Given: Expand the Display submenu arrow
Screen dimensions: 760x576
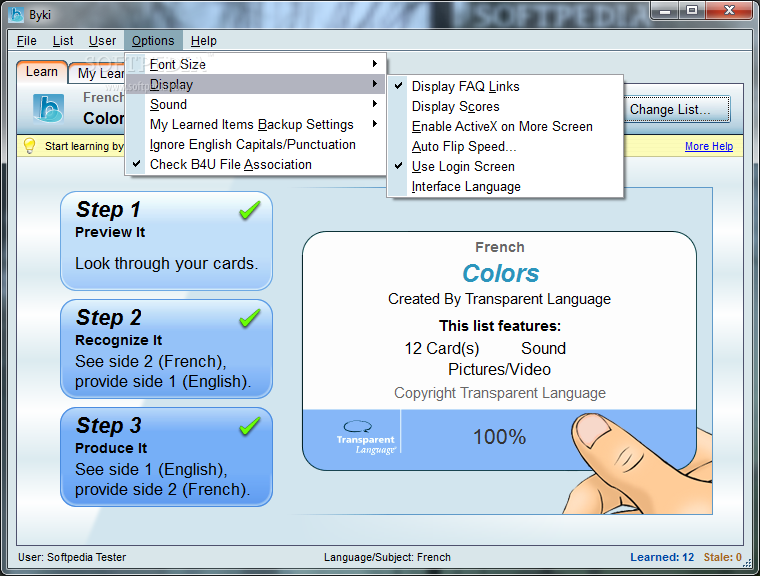Looking at the screenshot, I should coord(375,84).
